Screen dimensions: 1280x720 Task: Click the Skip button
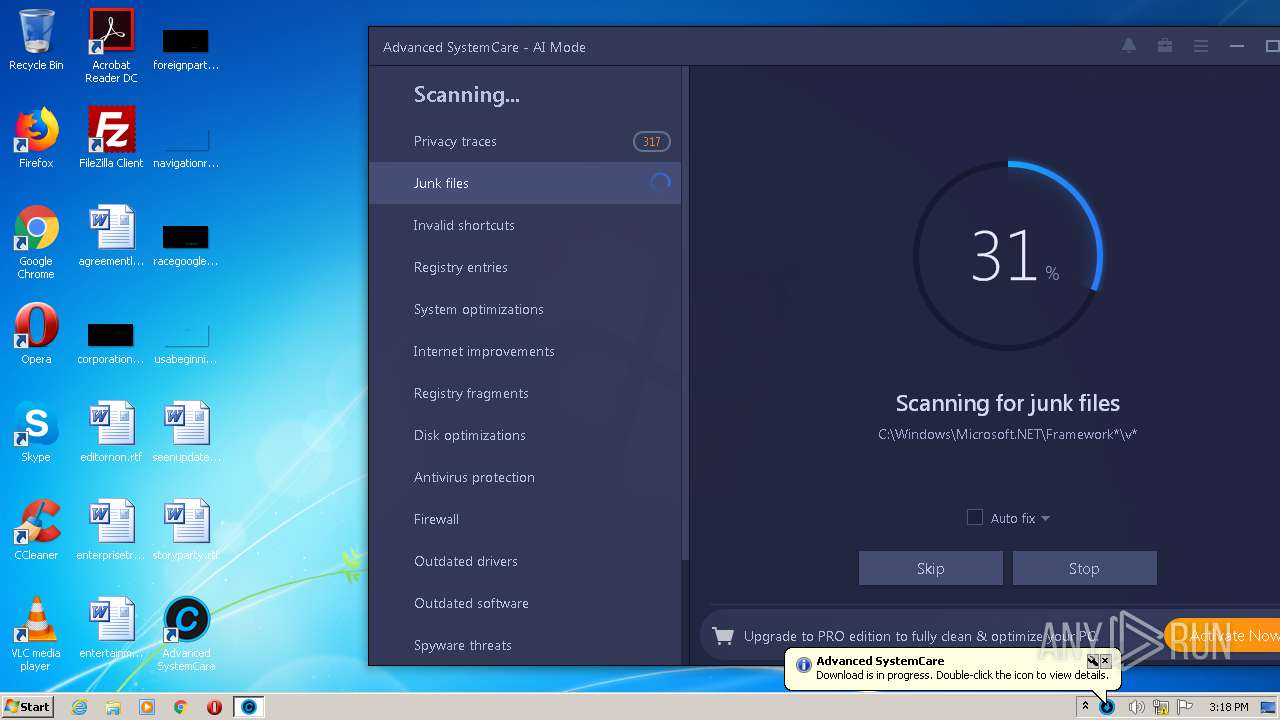930,568
